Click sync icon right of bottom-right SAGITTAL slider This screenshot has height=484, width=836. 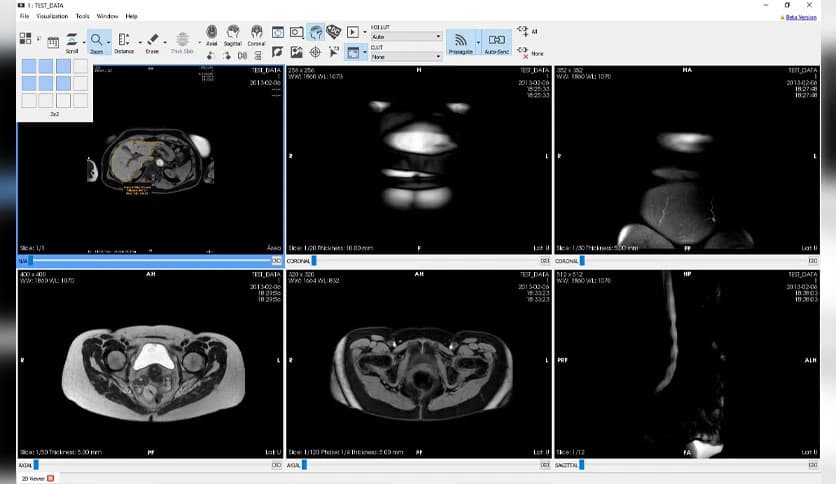(813, 465)
